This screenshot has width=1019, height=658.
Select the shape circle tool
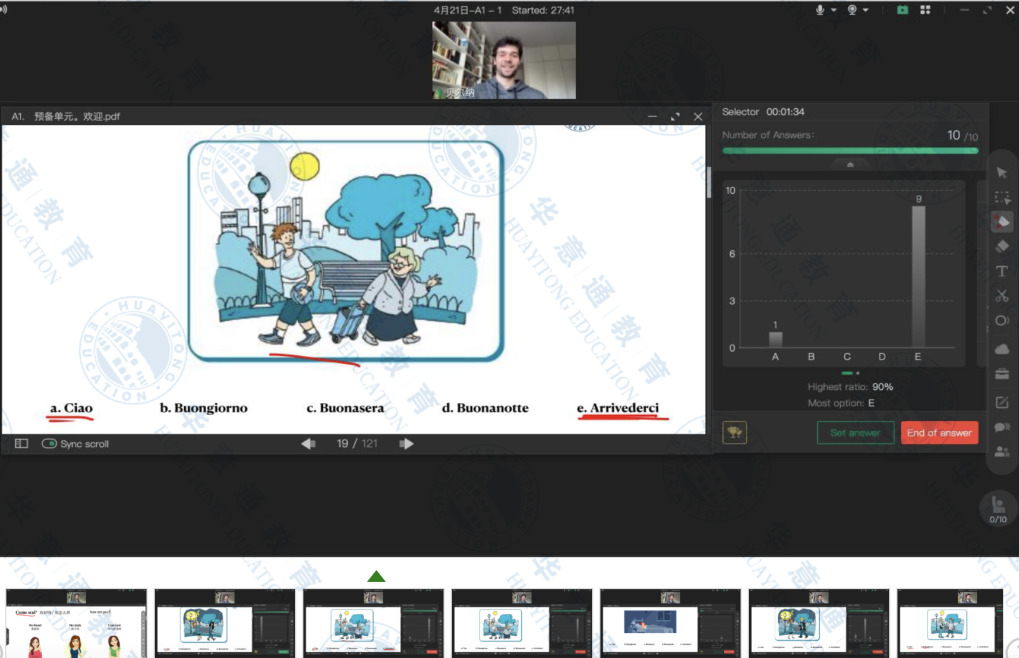click(1001, 321)
